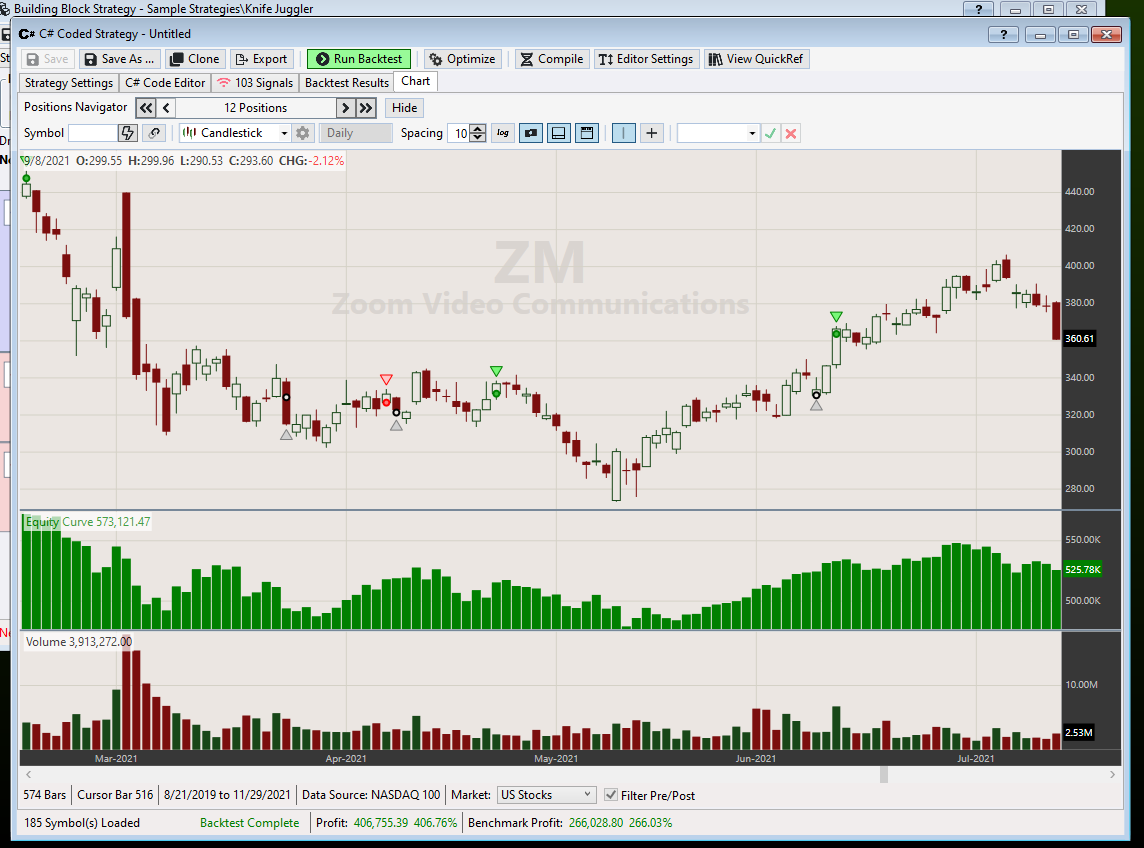The width and height of the screenshot is (1144, 848).
Task: Click help button in Building Block Strategy window
Action: pos(978,9)
